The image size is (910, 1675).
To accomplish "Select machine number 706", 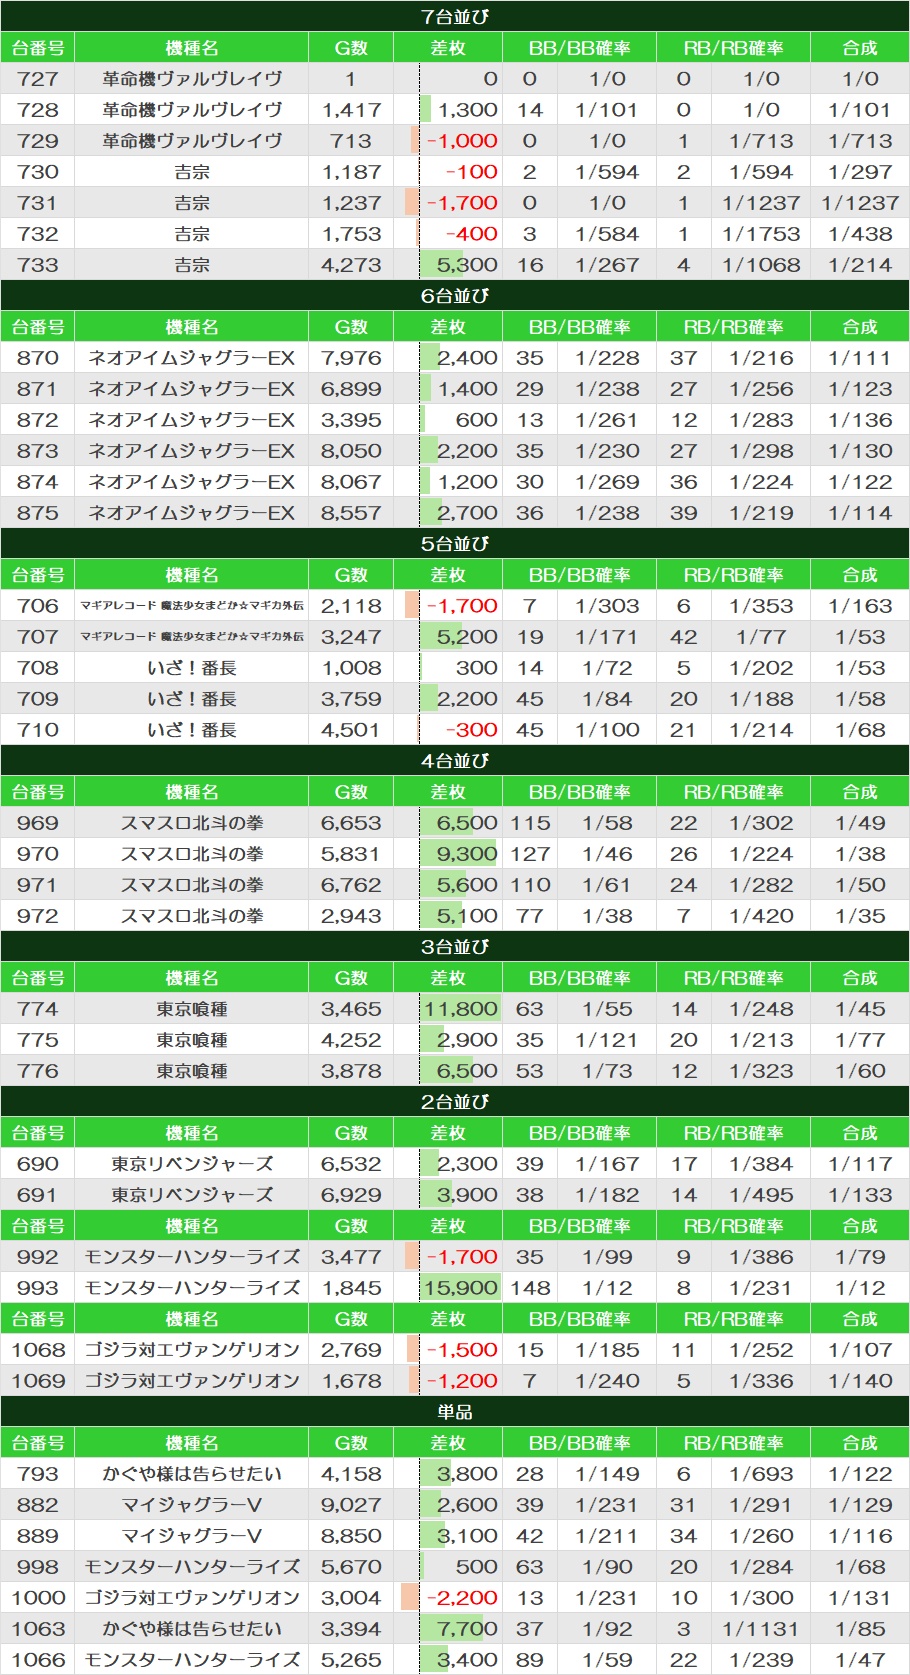I will (x=38, y=605).
